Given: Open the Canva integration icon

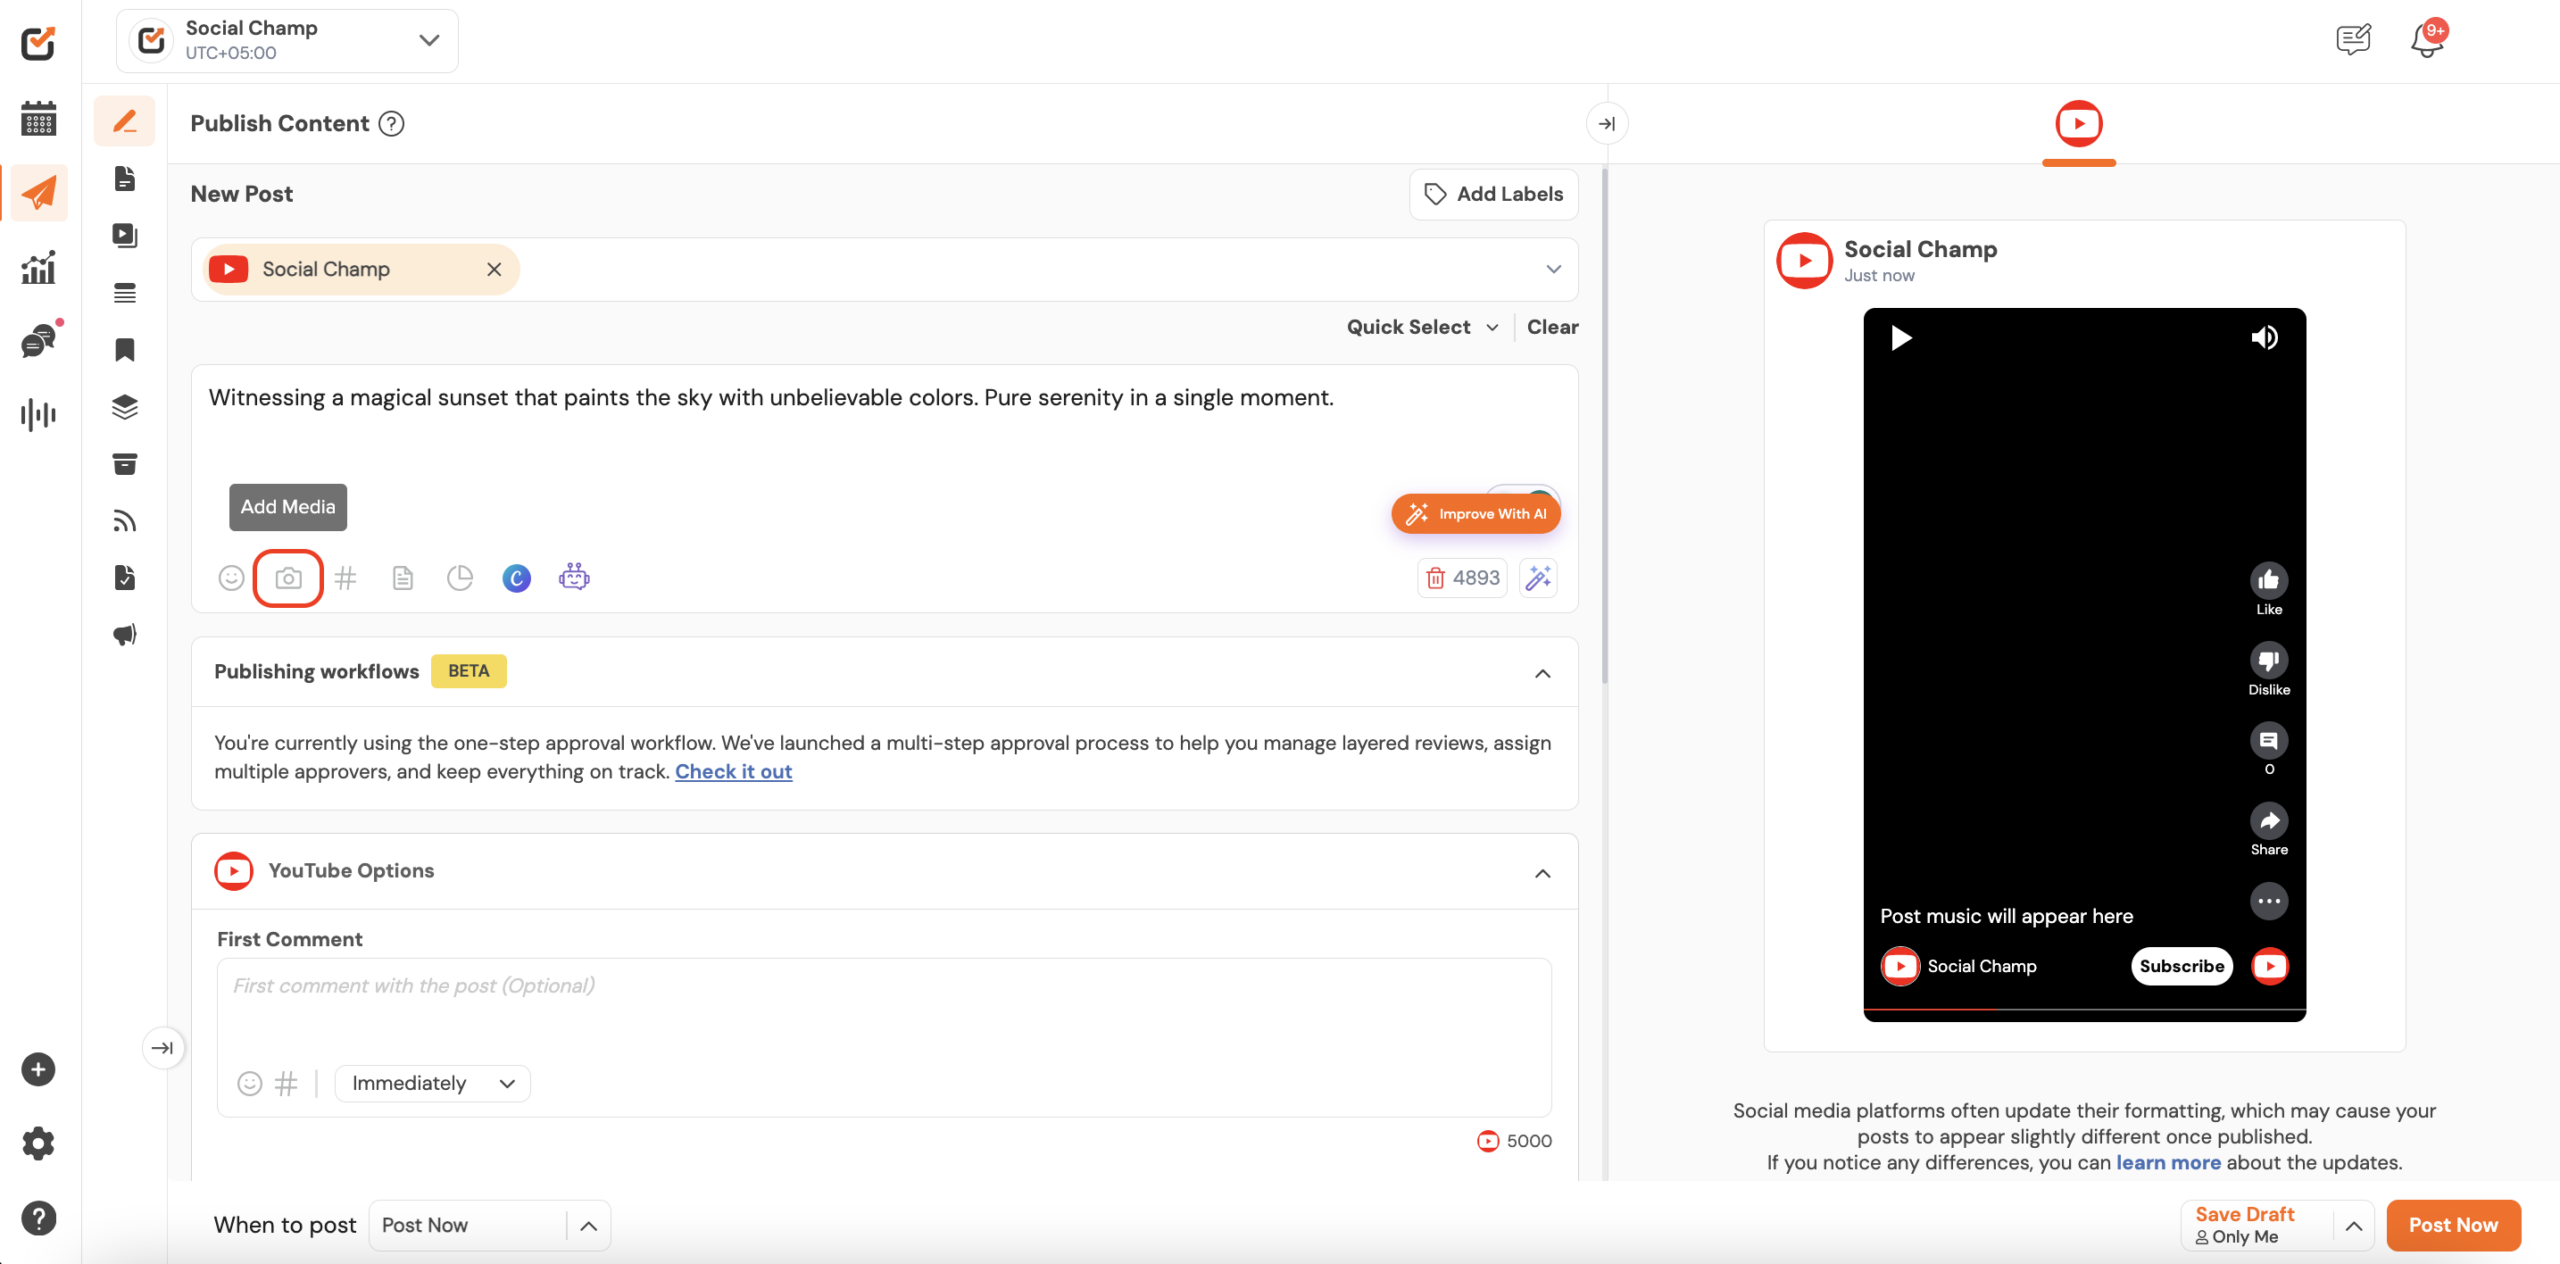Looking at the screenshot, I should click(516, 578).
